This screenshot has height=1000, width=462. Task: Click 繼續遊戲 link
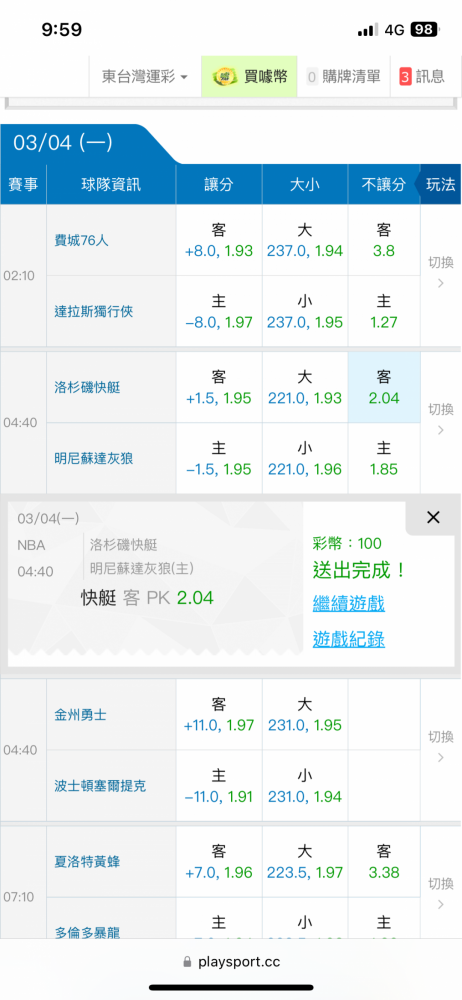348,603
